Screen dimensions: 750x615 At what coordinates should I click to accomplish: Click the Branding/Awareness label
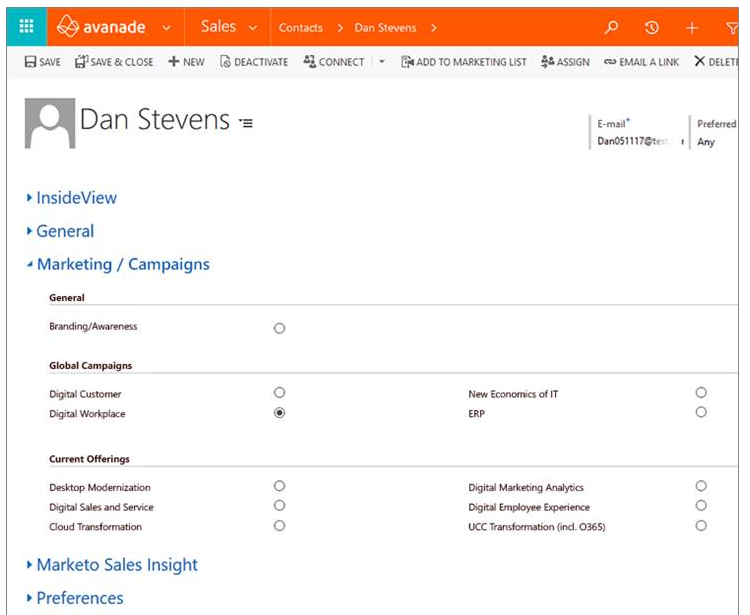coord(93,326)
